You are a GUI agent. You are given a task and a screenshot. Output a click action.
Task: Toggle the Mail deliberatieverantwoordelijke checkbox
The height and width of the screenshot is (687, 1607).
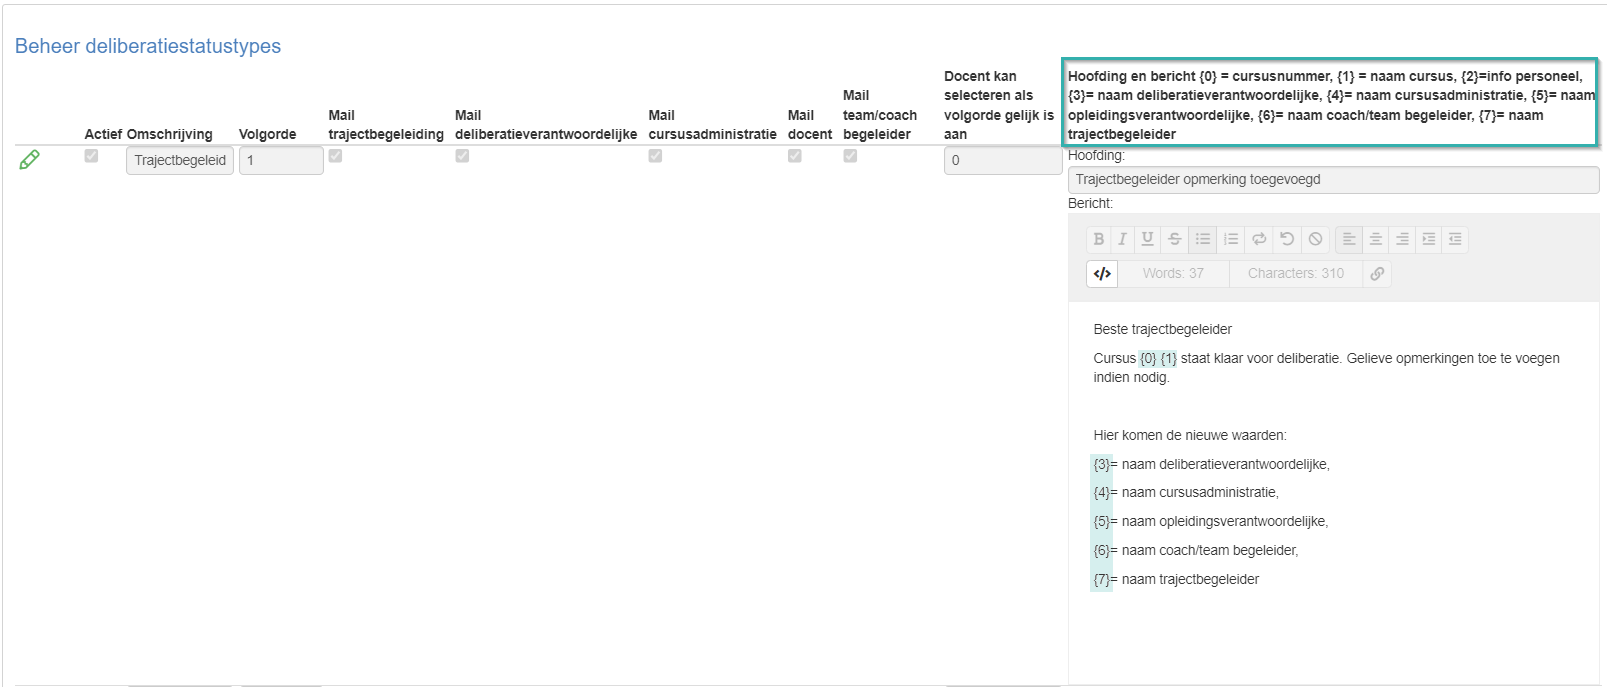pyautogui.click(x=462, y=156)
